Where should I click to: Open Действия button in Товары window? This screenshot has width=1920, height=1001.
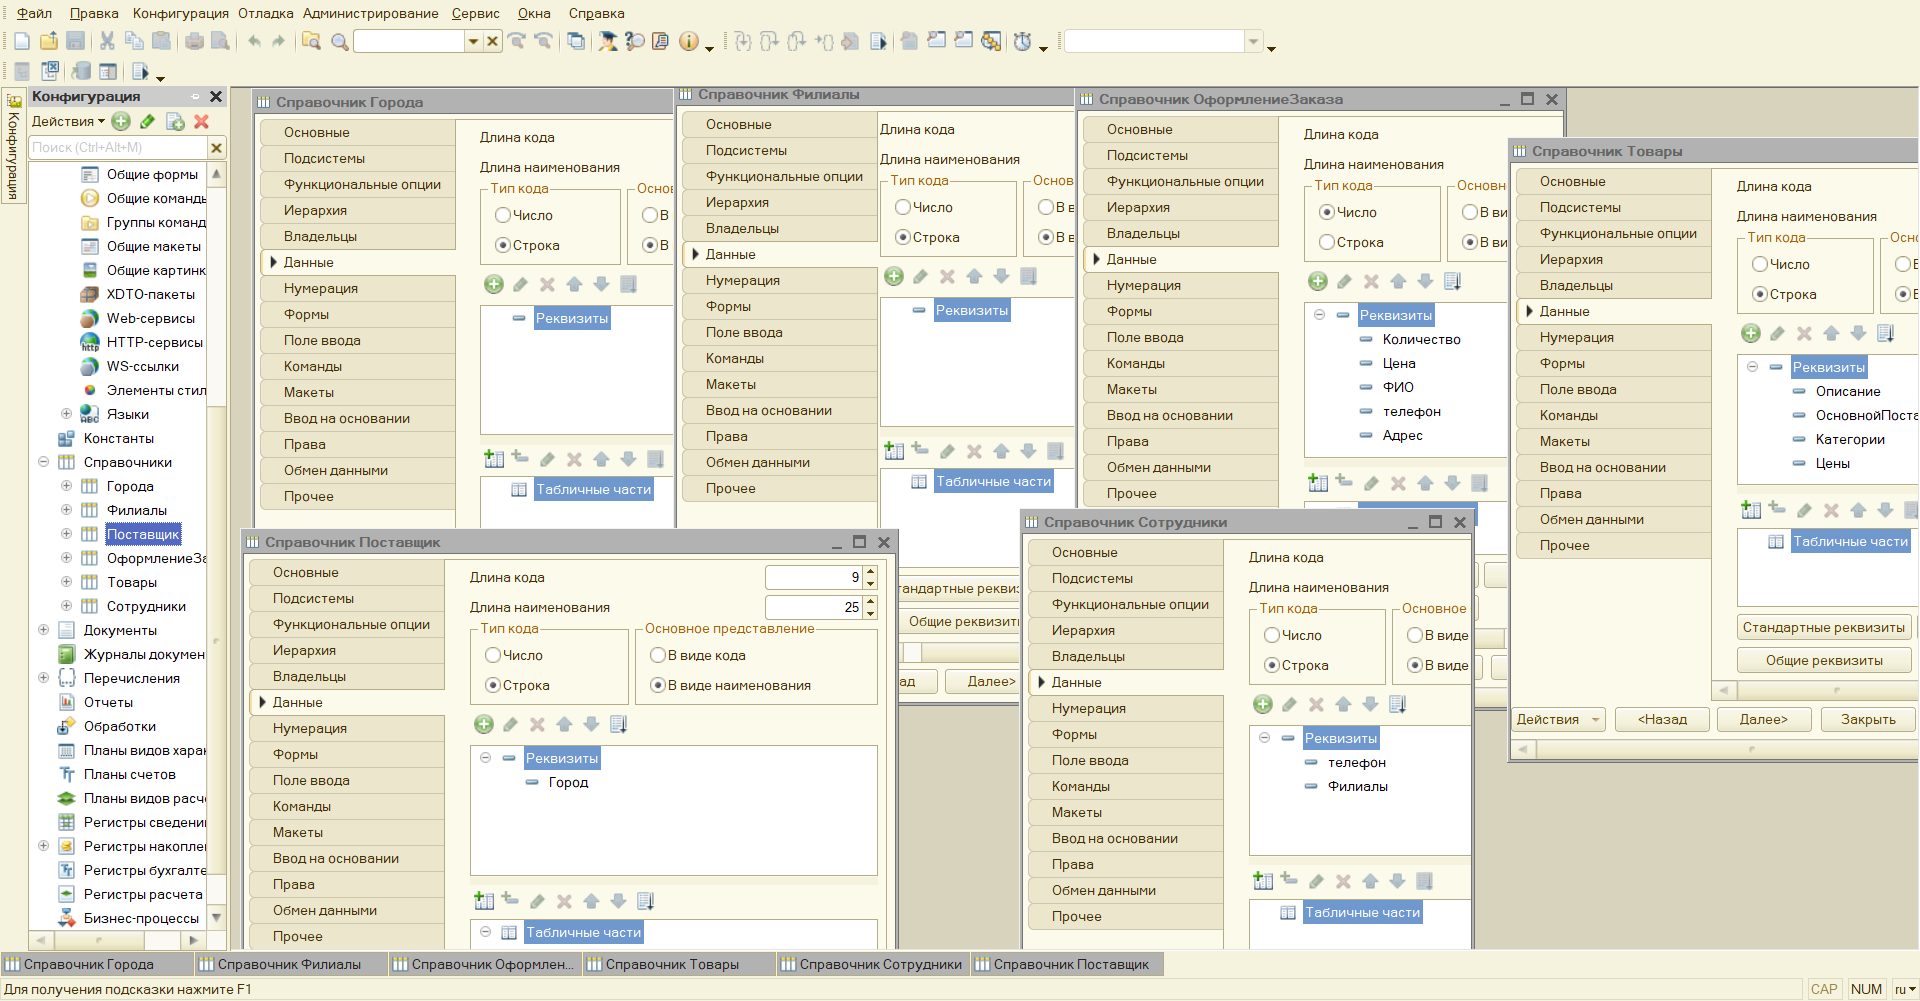click(x=1558, y=719)
